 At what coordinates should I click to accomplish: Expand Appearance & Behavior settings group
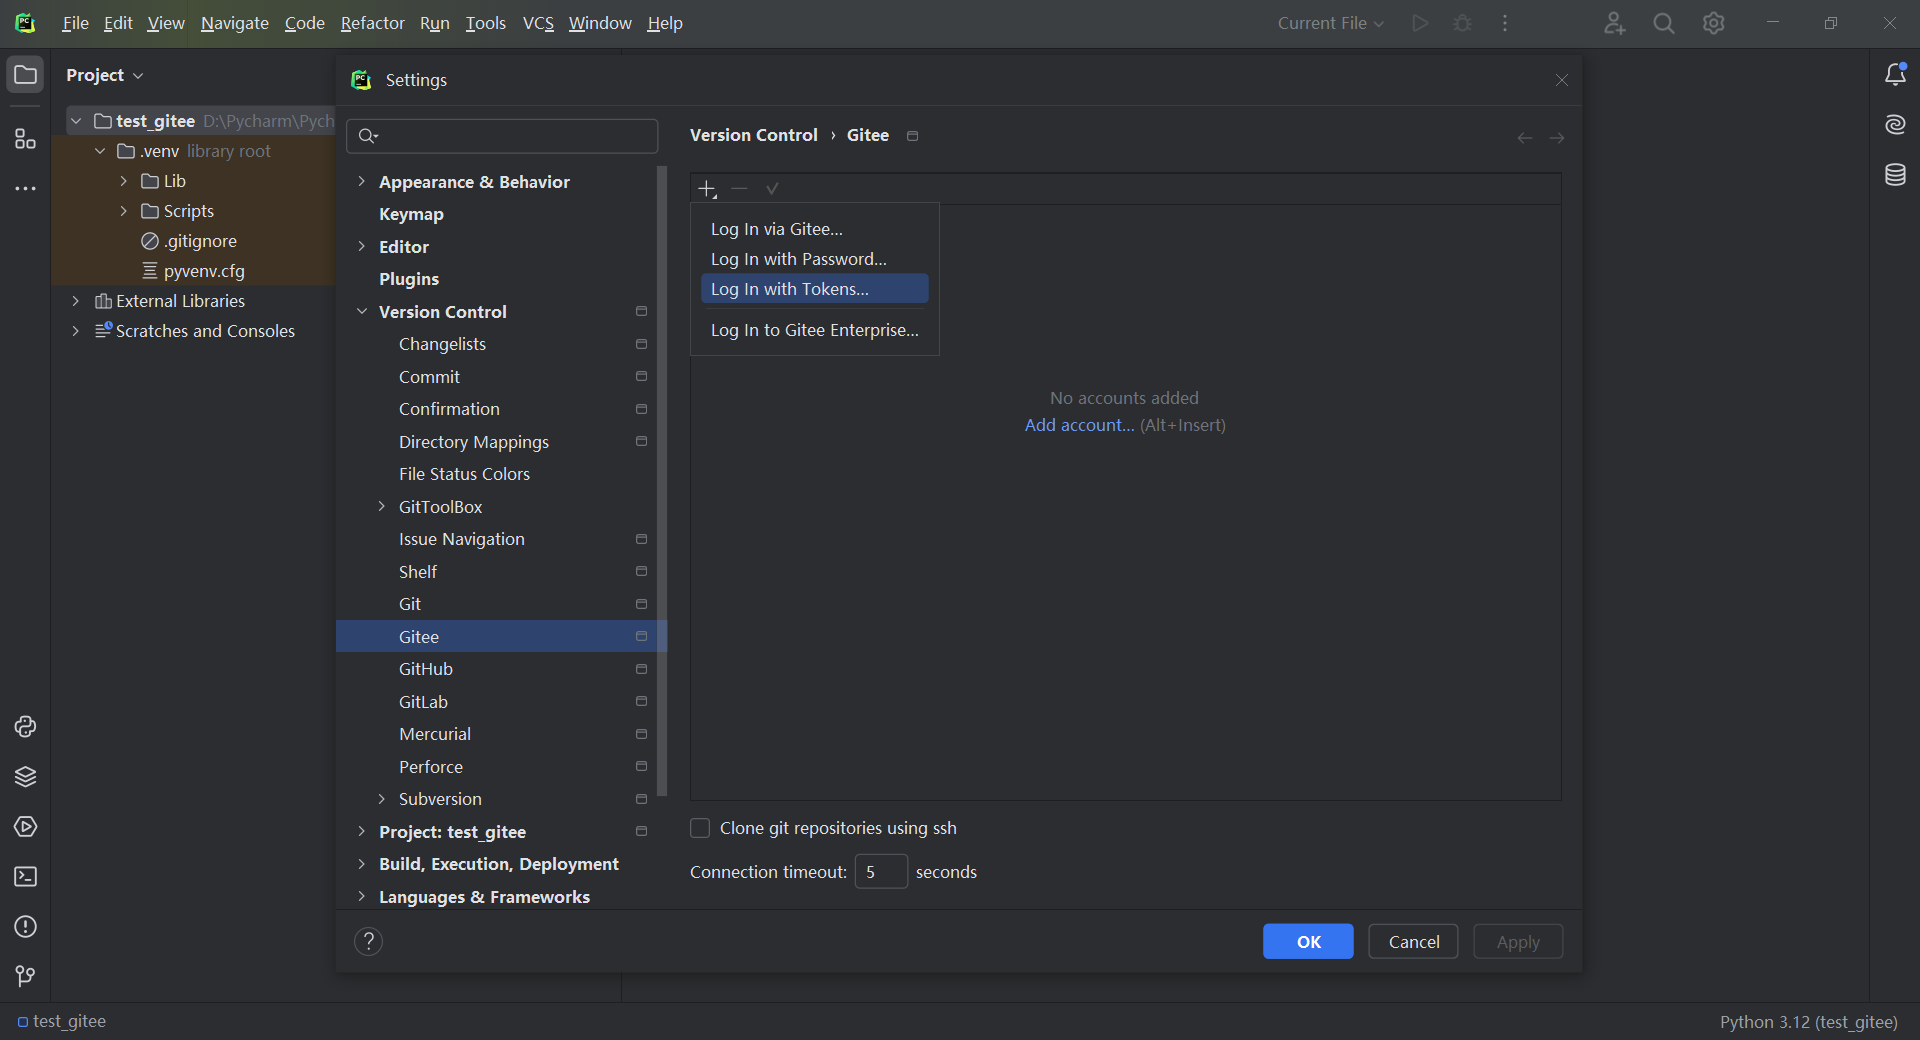tap(362, 182)
